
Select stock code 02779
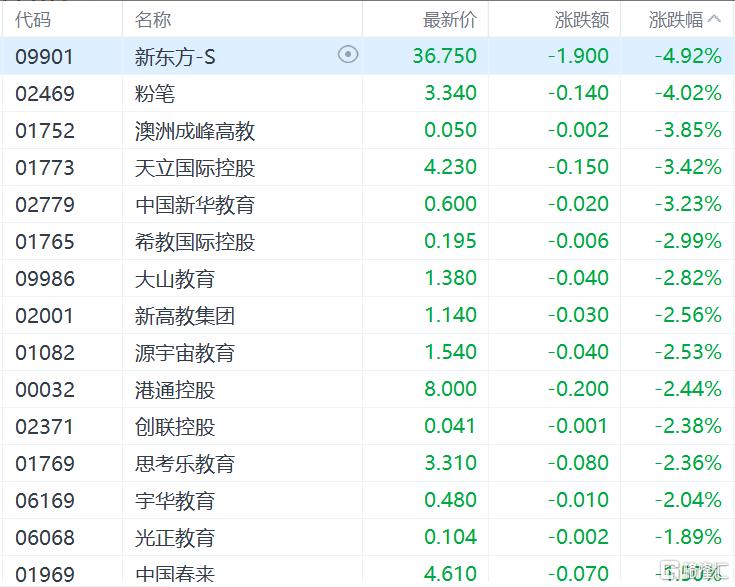click(45, 205)
